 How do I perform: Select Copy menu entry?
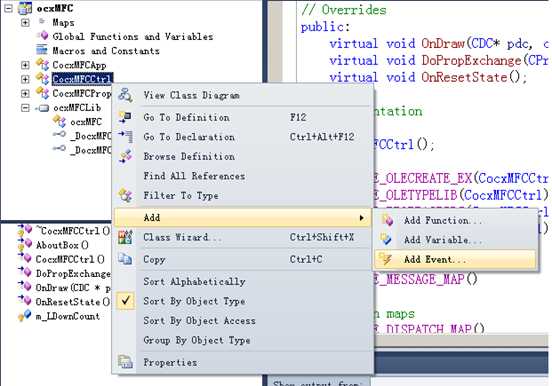coord(243,259)
